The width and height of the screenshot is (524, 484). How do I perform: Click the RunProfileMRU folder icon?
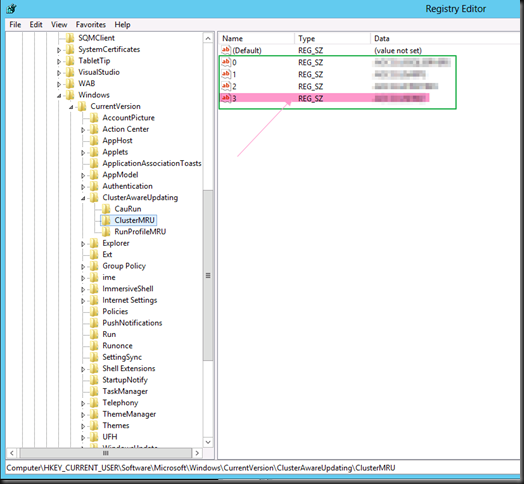click(106, 232)
